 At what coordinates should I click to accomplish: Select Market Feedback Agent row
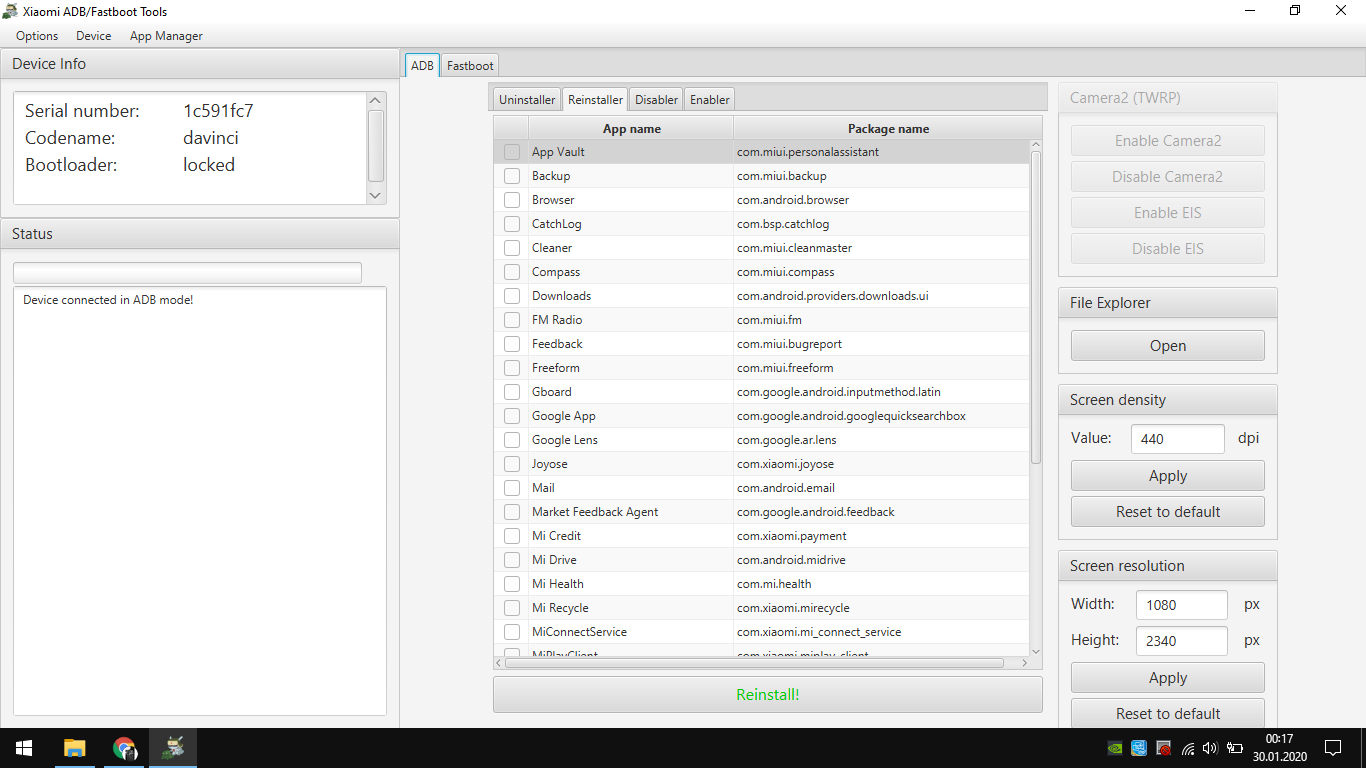[761, 512]
